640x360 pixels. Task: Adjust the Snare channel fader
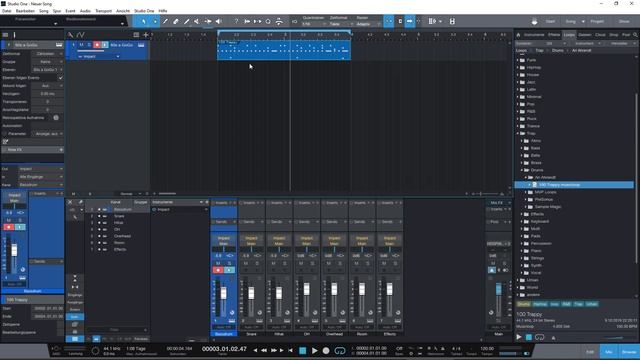[251, 293]
